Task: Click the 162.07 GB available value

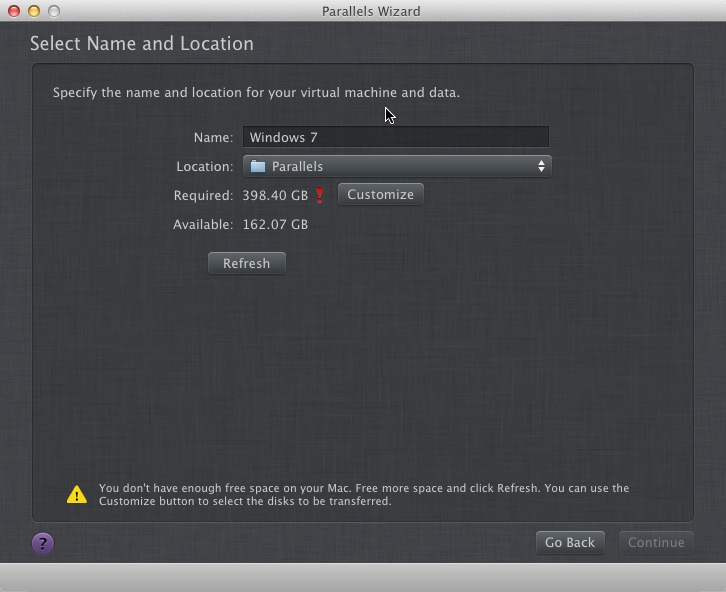Action: point(275,224)
